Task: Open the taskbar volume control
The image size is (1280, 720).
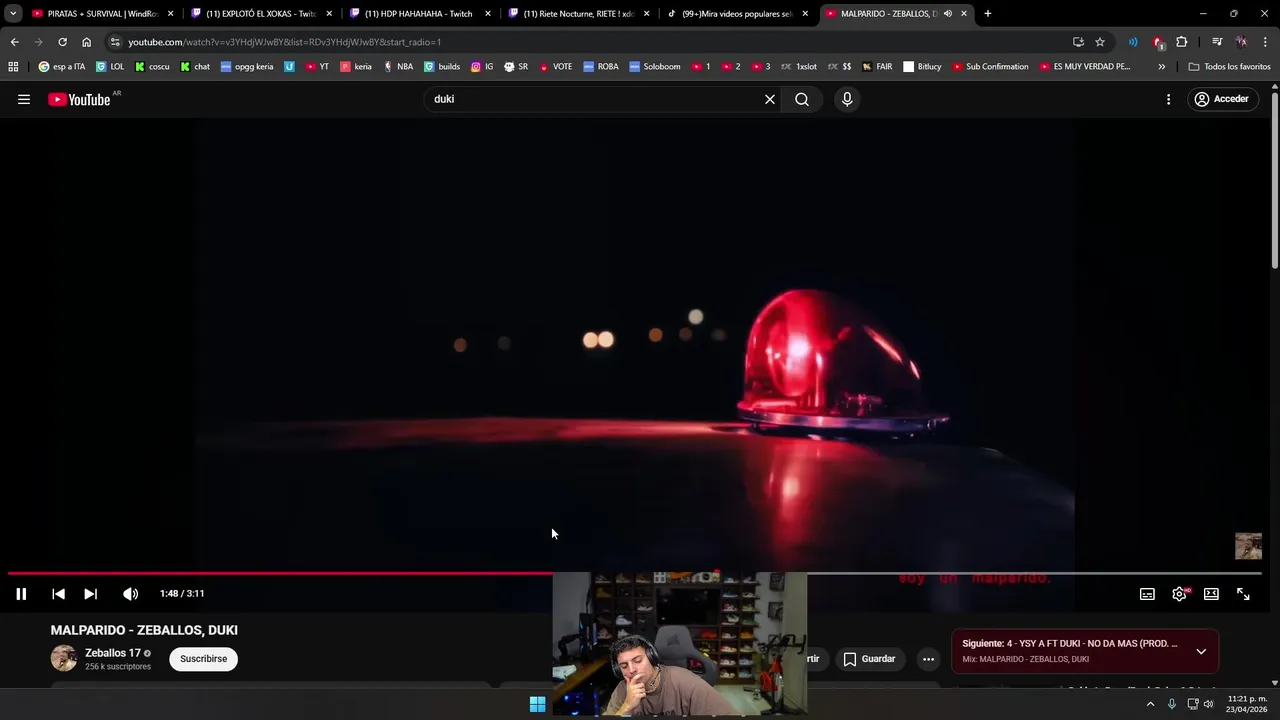Action: pos(1209,704)
